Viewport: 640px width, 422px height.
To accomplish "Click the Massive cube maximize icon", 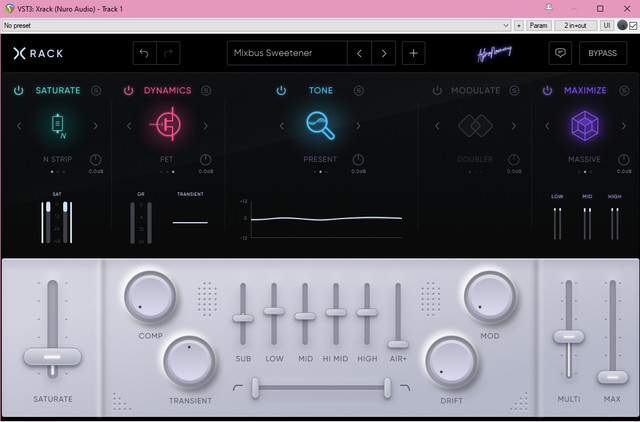I will (x=585, y=126).
